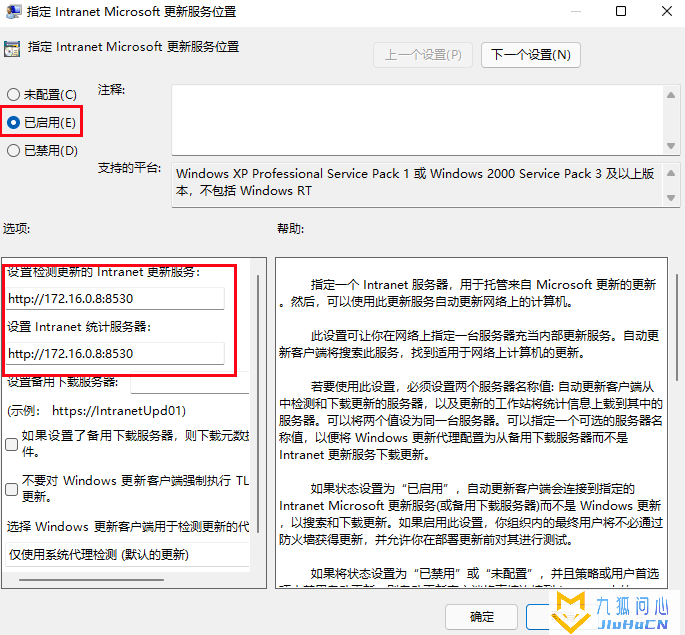Viewport: 685px width, 635px height.
Task: Click the title bar application icon
Action: click(x=14, y=12)
